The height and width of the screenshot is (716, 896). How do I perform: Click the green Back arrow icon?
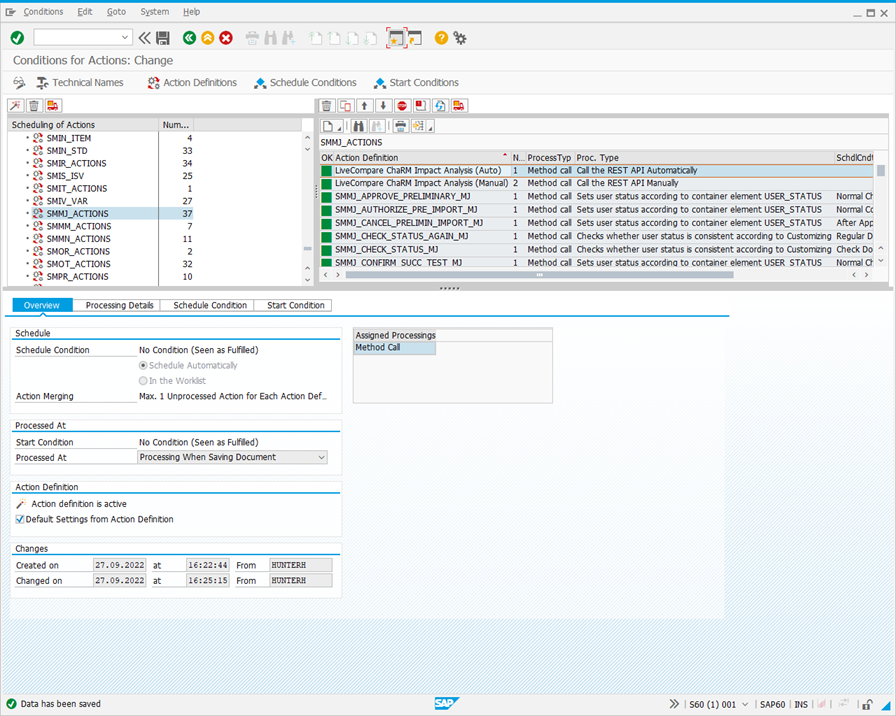click(x=189, y=38)
